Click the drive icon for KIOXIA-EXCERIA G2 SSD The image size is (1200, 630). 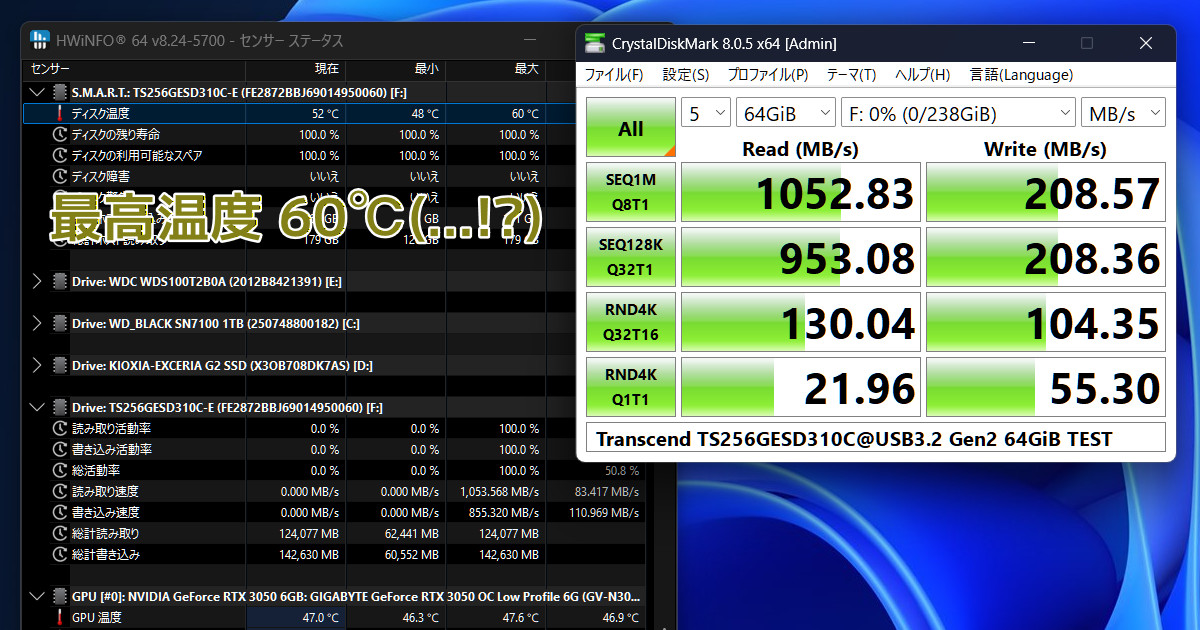coord(60,366)
